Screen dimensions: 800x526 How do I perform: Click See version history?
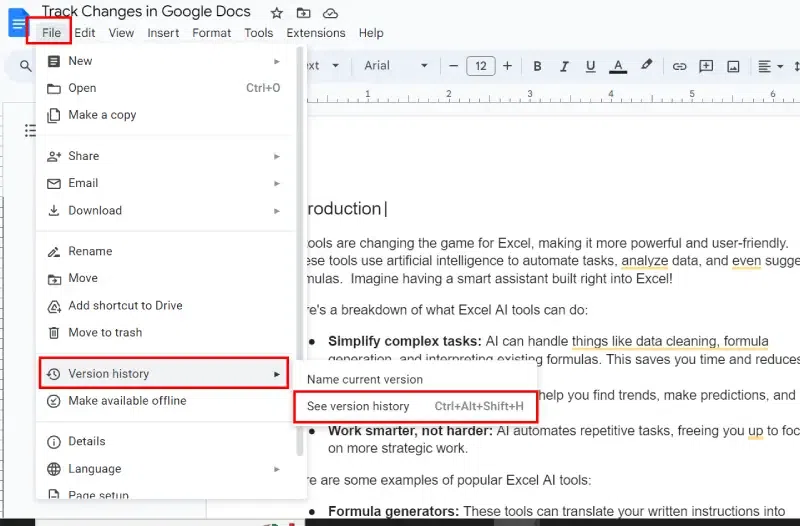point(415,407)
